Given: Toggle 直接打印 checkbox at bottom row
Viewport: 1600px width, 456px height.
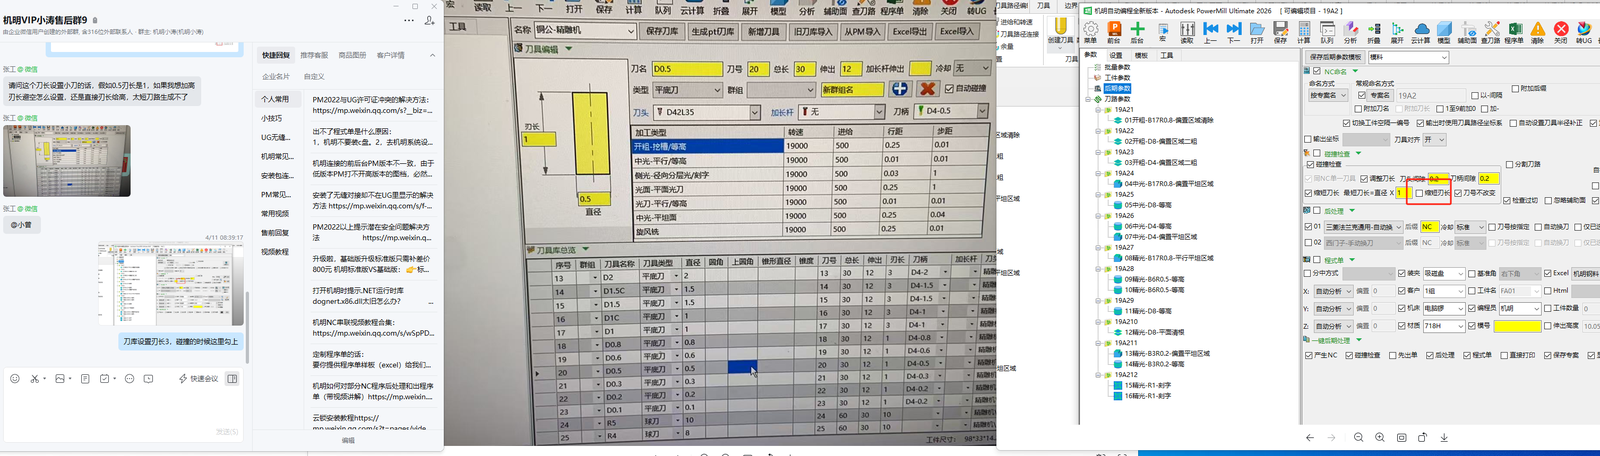Looking at the screenshot, I should 1504,355.
